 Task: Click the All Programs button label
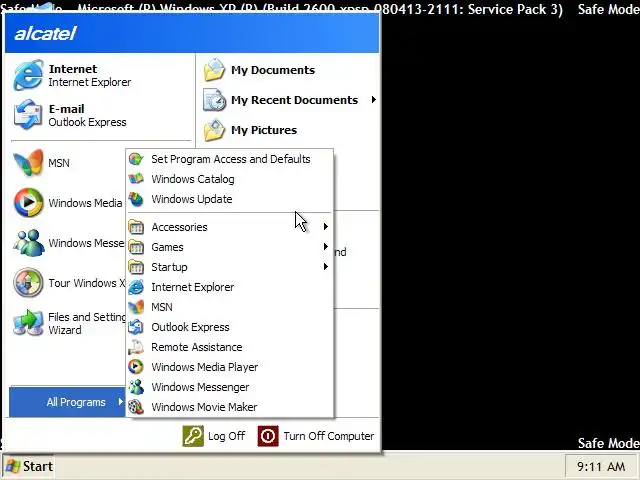point(76,402)
